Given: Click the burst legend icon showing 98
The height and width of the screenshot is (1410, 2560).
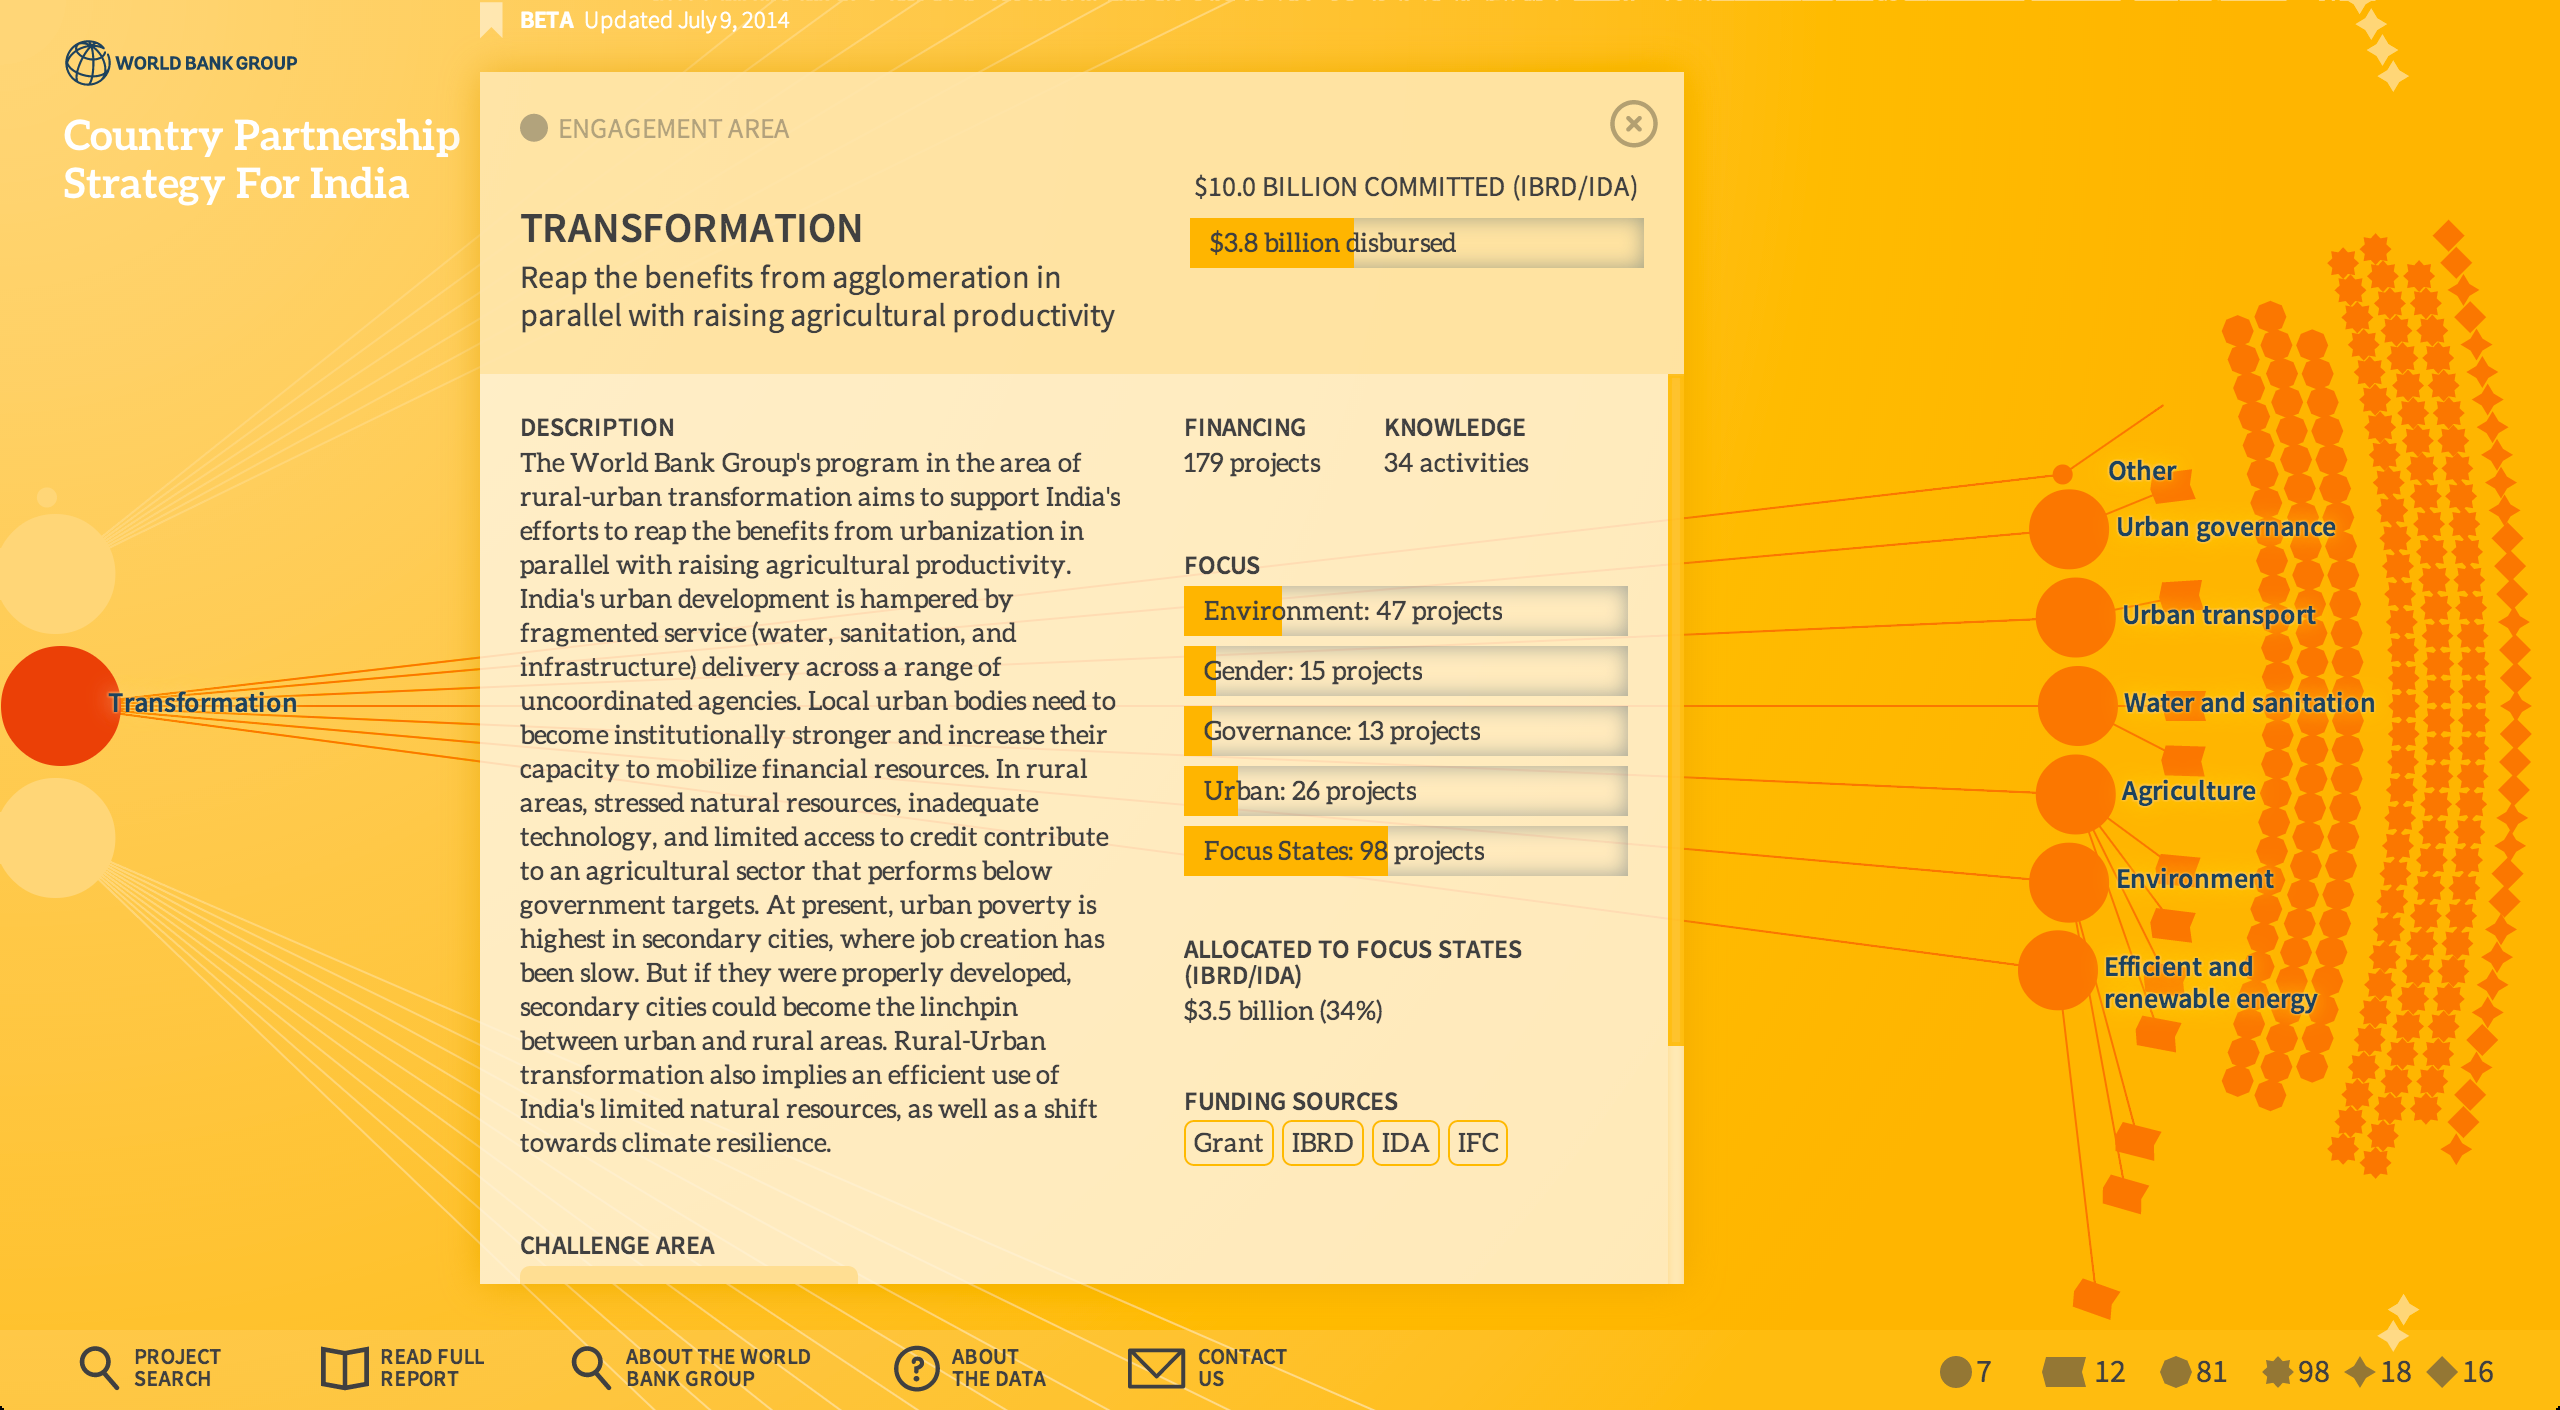Looking at the screenshot, I should click(x=2277, y=1372).
